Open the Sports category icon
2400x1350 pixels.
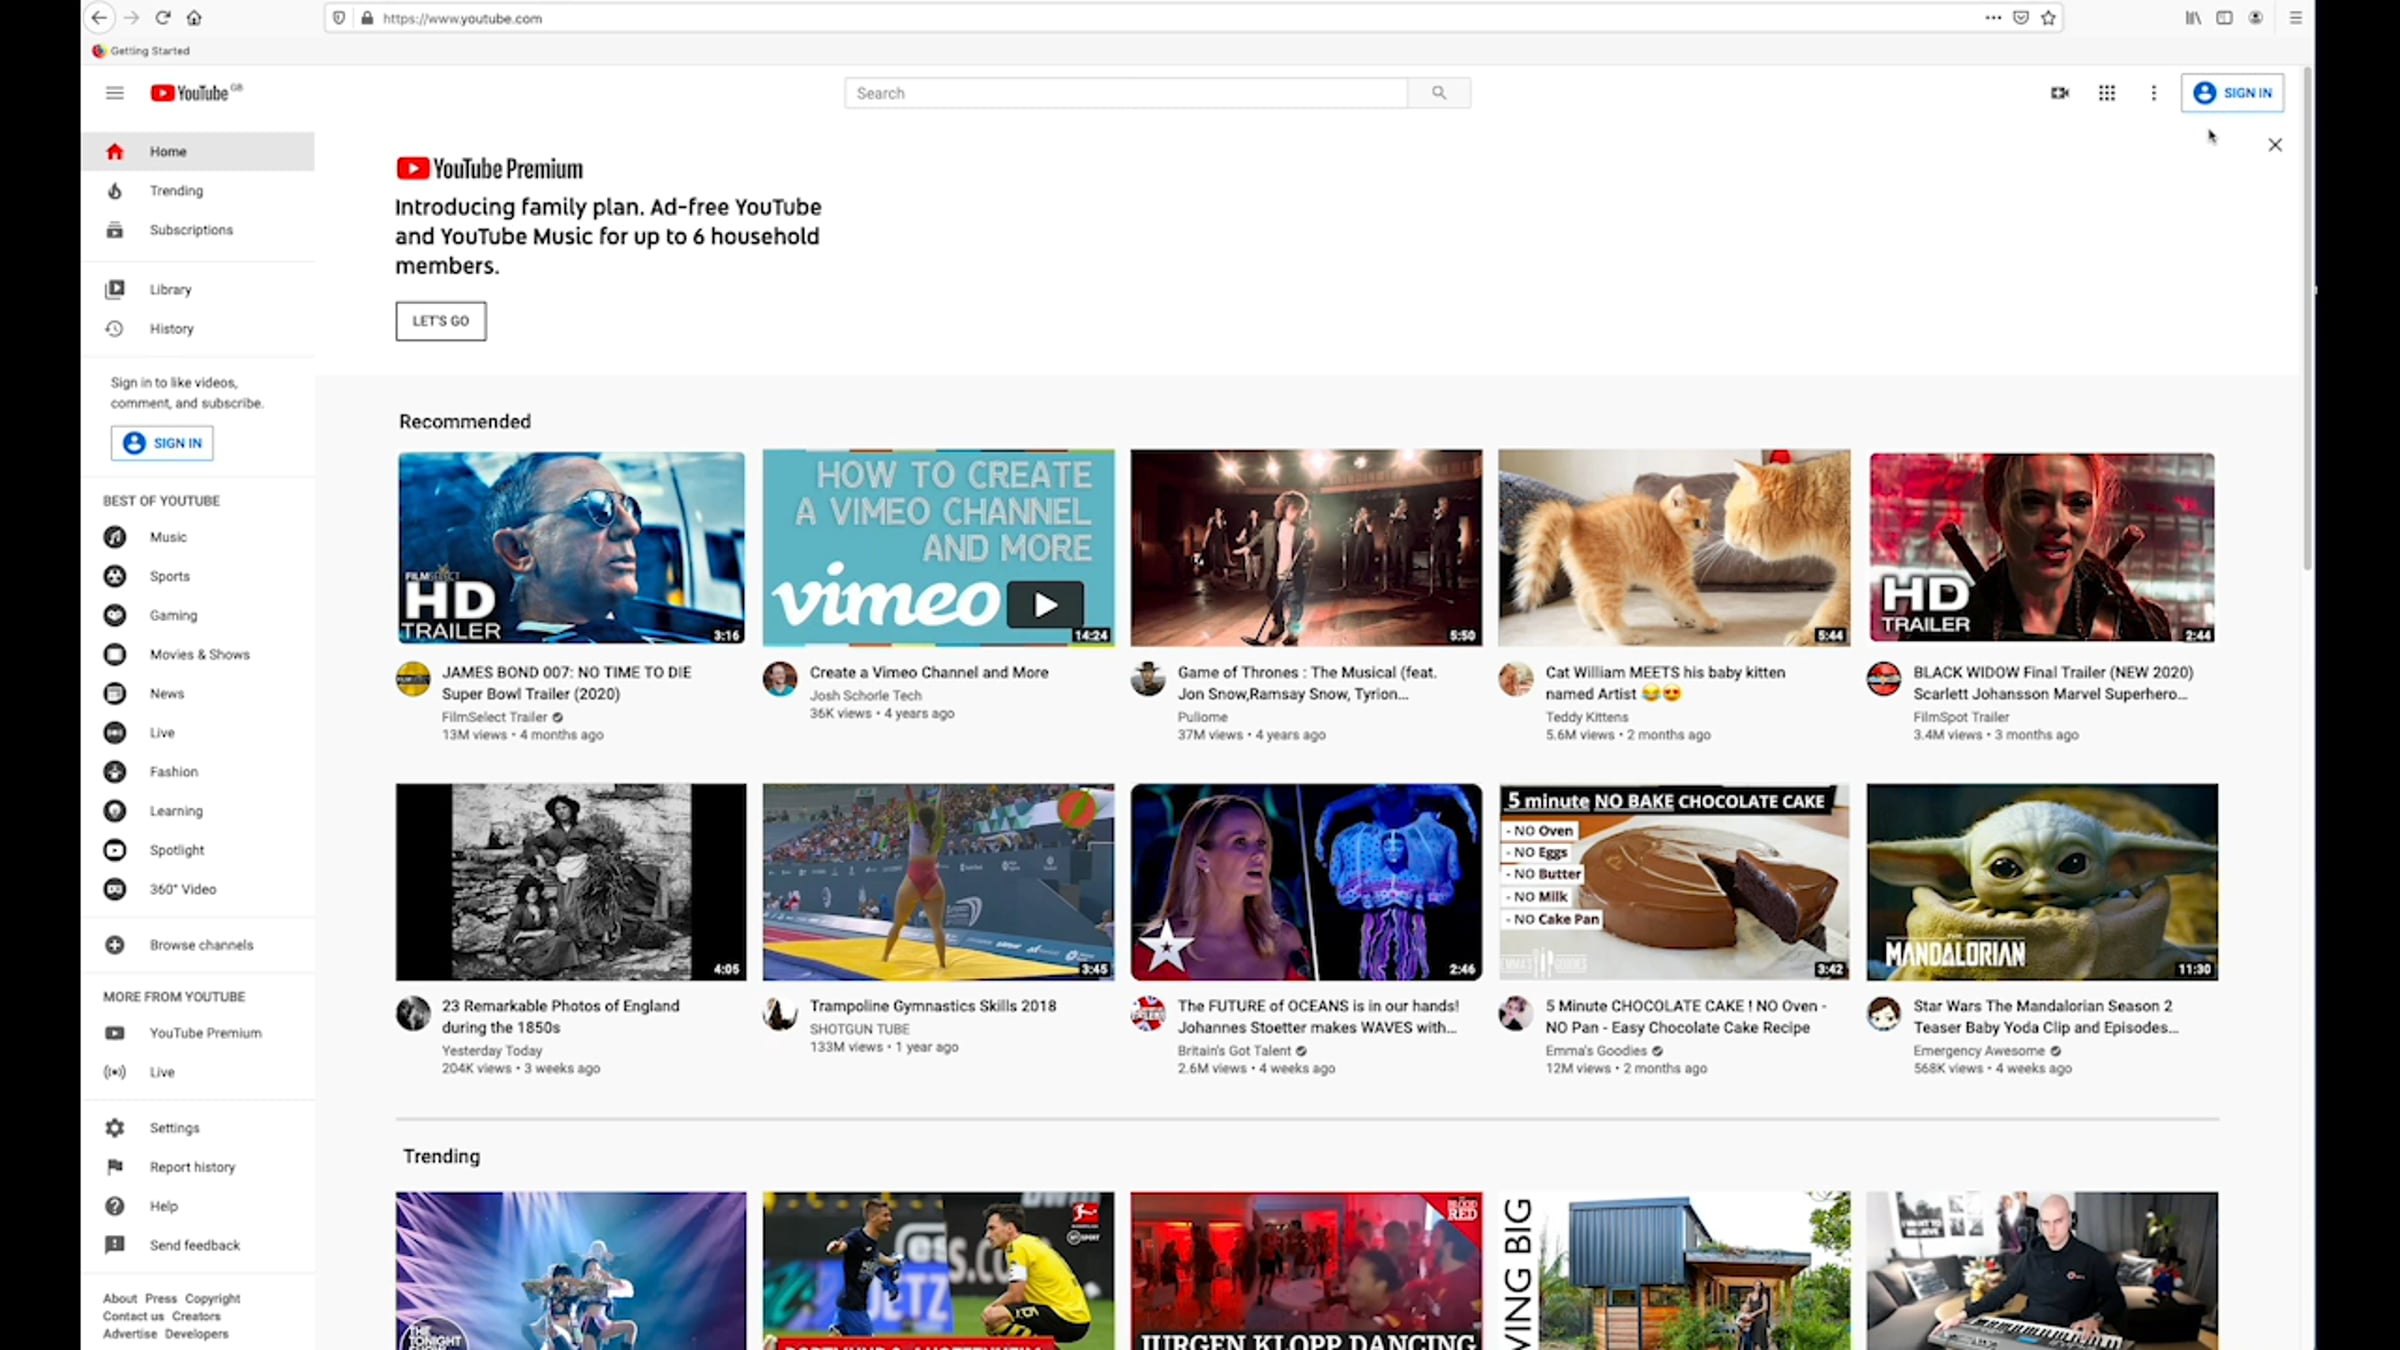(115, 576)
